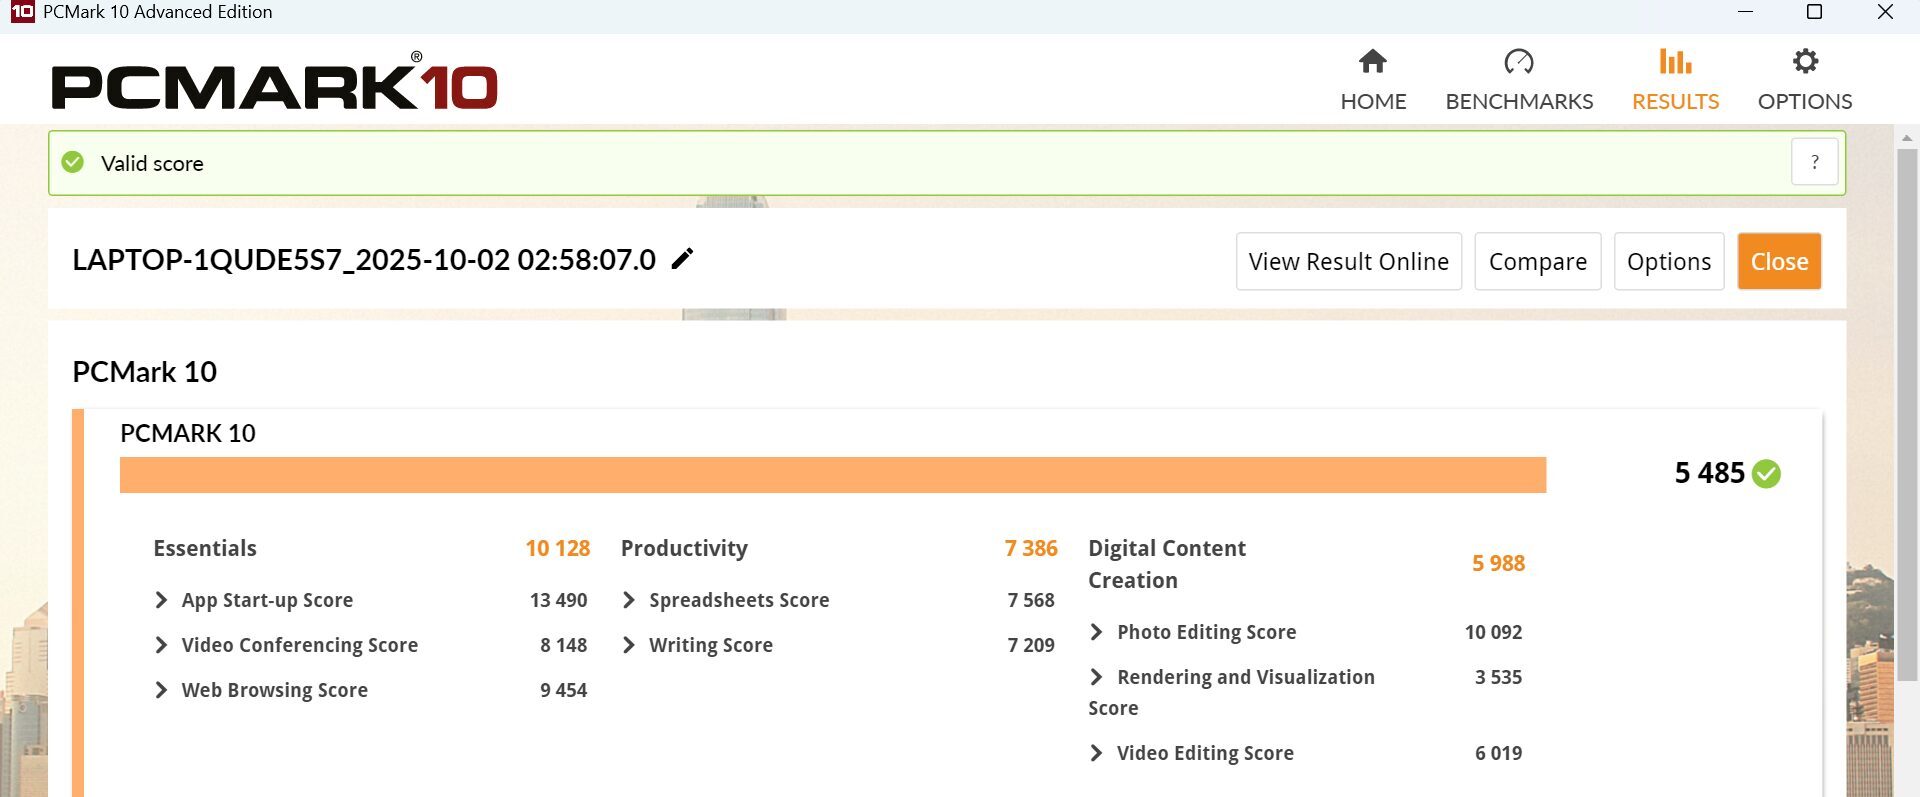
Task: Click the orange PCMark 10 score bar
Action: (x=832, y=475)
